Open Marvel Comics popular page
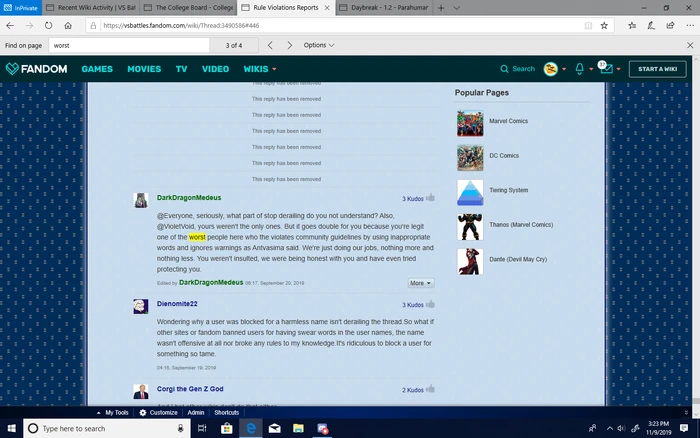This screenshot has width=700, height=438. pyautogui.click(x=508, y=121)
